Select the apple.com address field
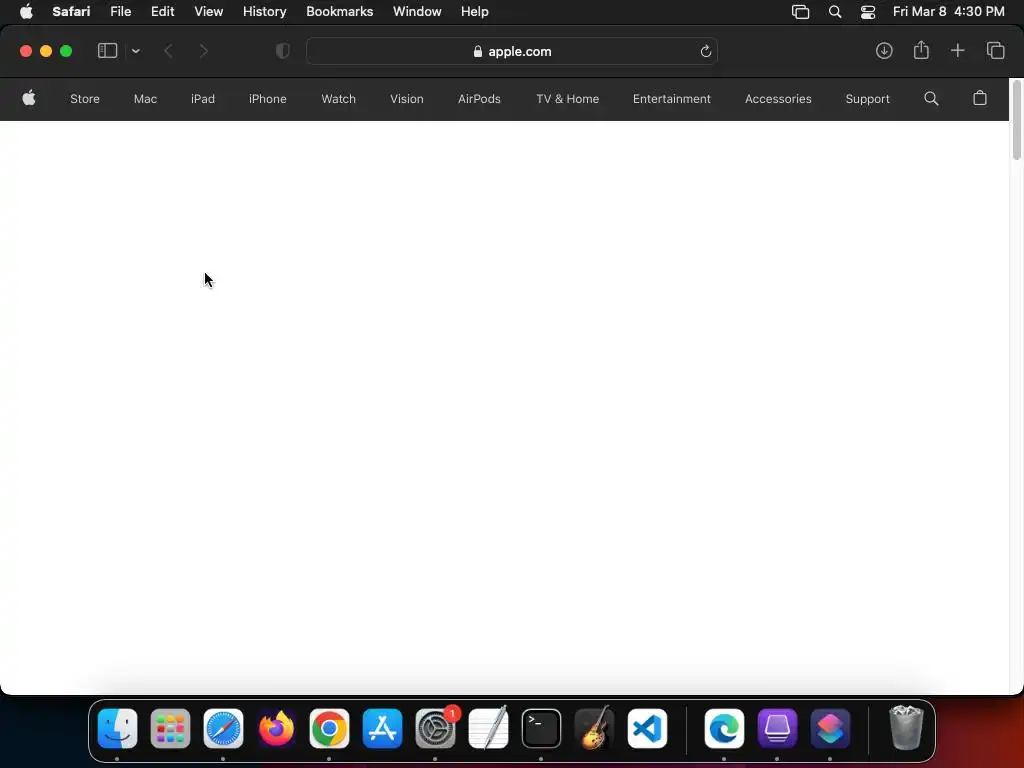This screenshot has width=1024, height=768. pyautogui.click(x=512, y=51)
